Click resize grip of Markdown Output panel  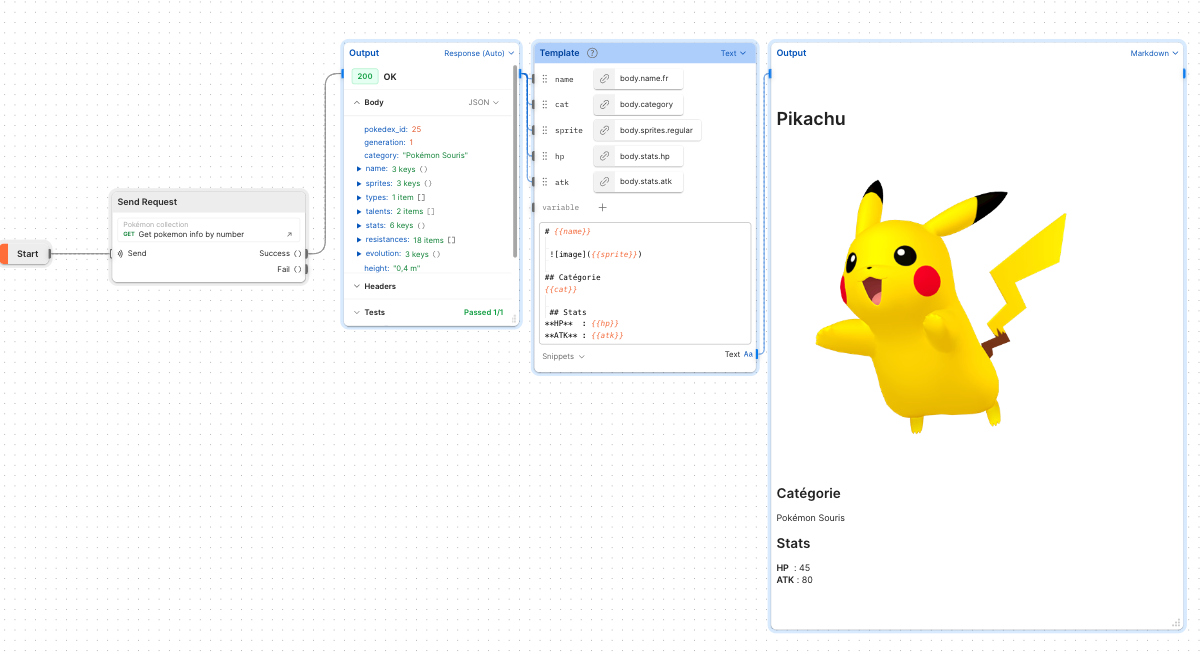(1176, 623)
